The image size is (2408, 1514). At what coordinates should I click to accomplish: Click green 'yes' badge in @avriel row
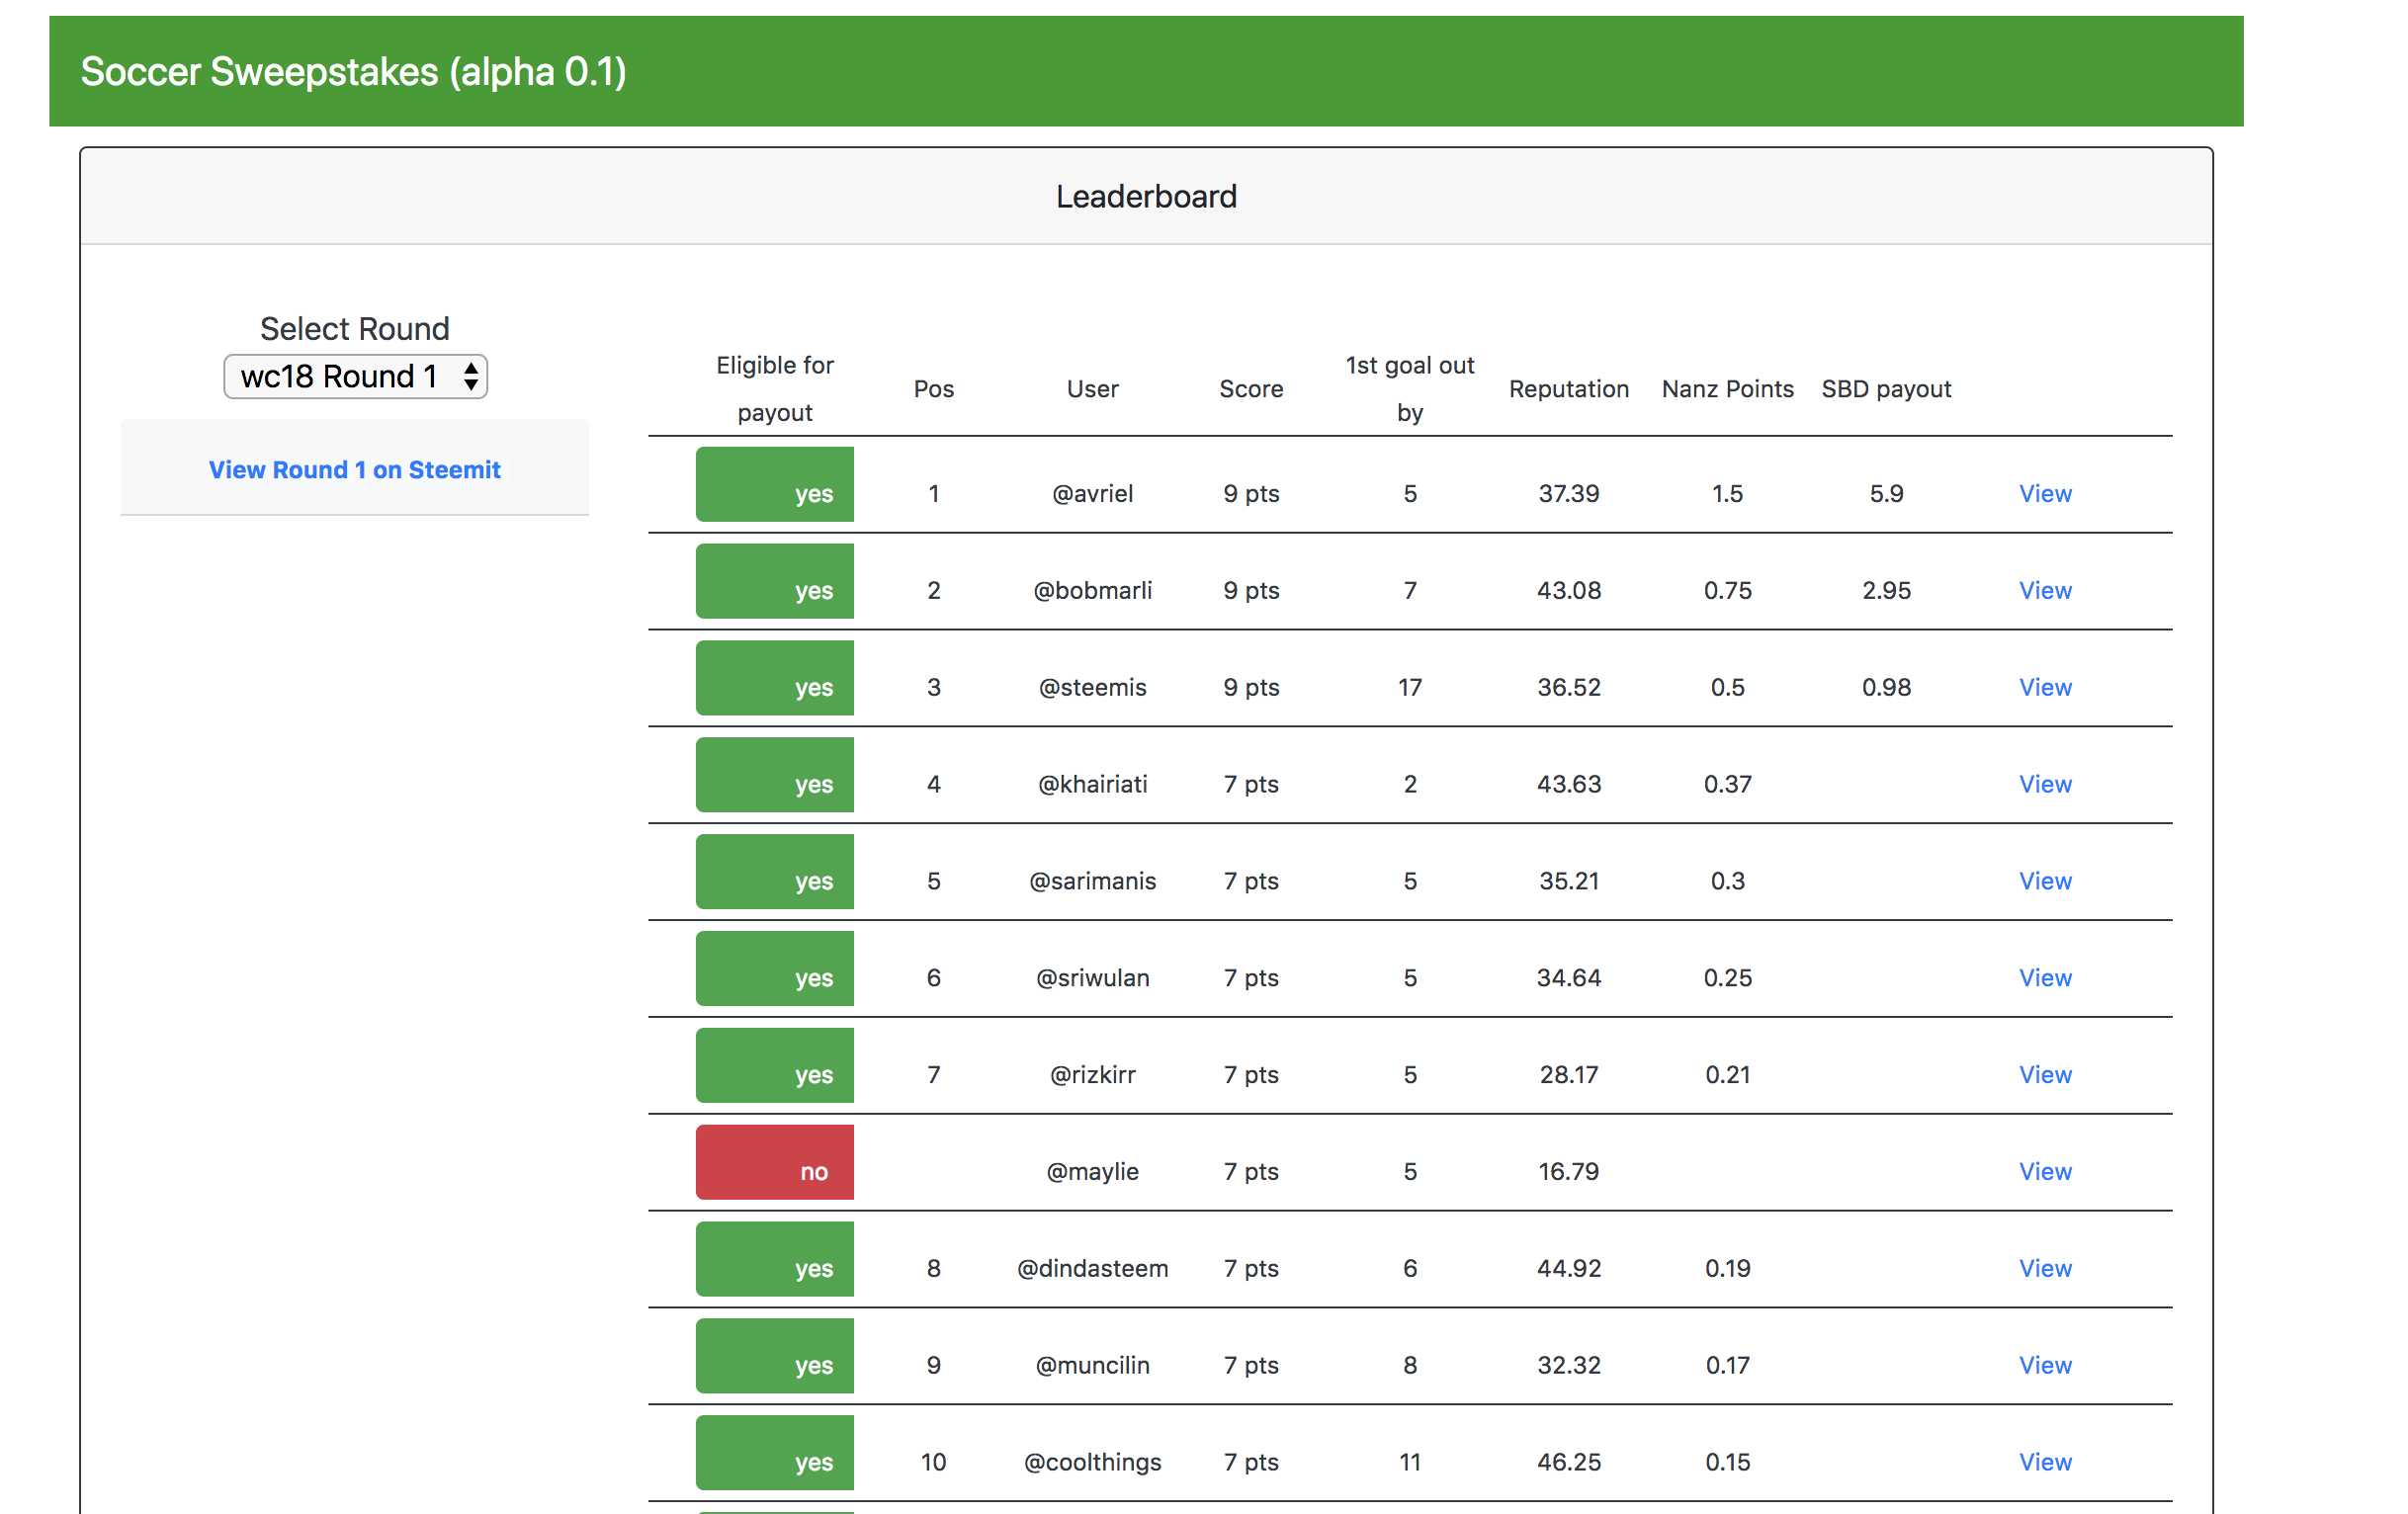click(x=774, y=484)
